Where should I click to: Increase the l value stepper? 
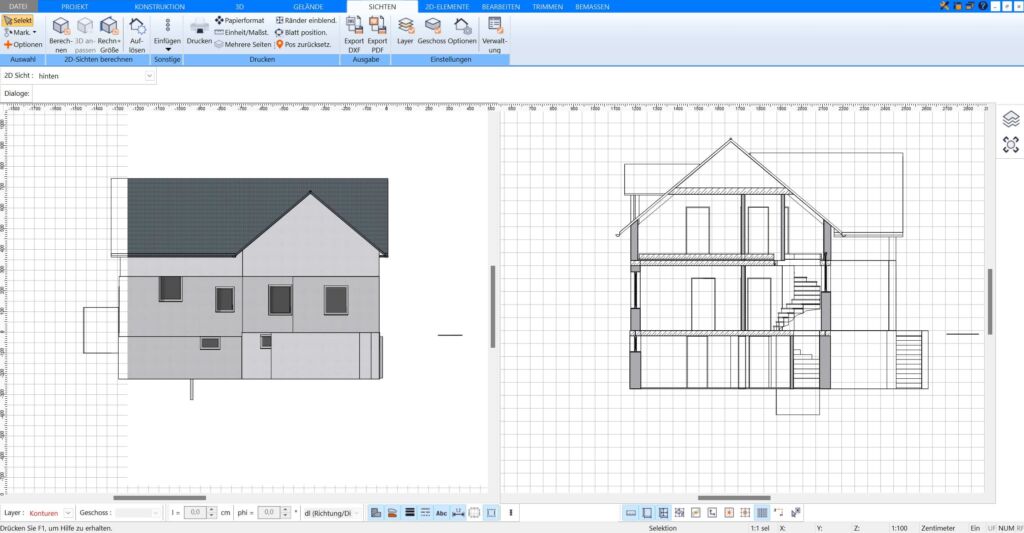(211, 510)
